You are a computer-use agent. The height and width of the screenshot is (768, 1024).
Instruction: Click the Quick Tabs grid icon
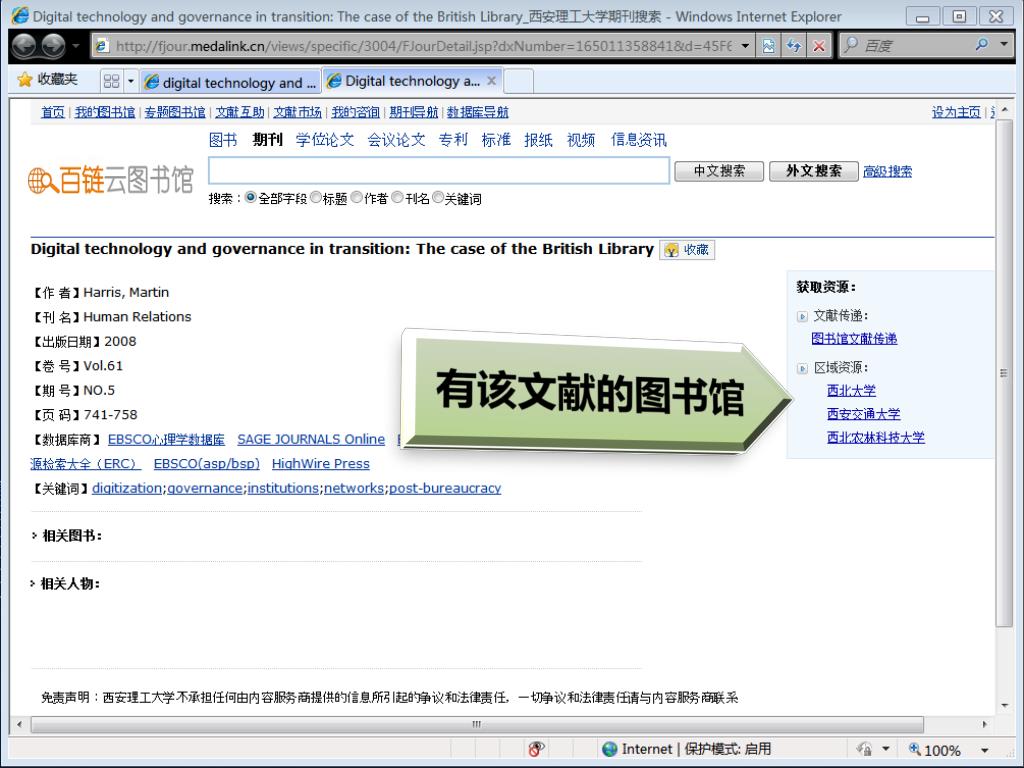pyautogui.click(x=112, y=81)
